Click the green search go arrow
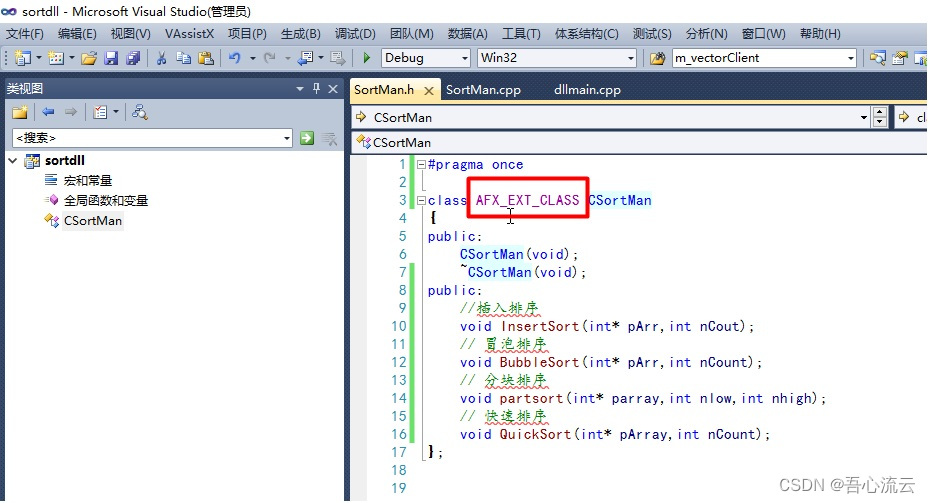The image size is (930, 503). (307, 138)
